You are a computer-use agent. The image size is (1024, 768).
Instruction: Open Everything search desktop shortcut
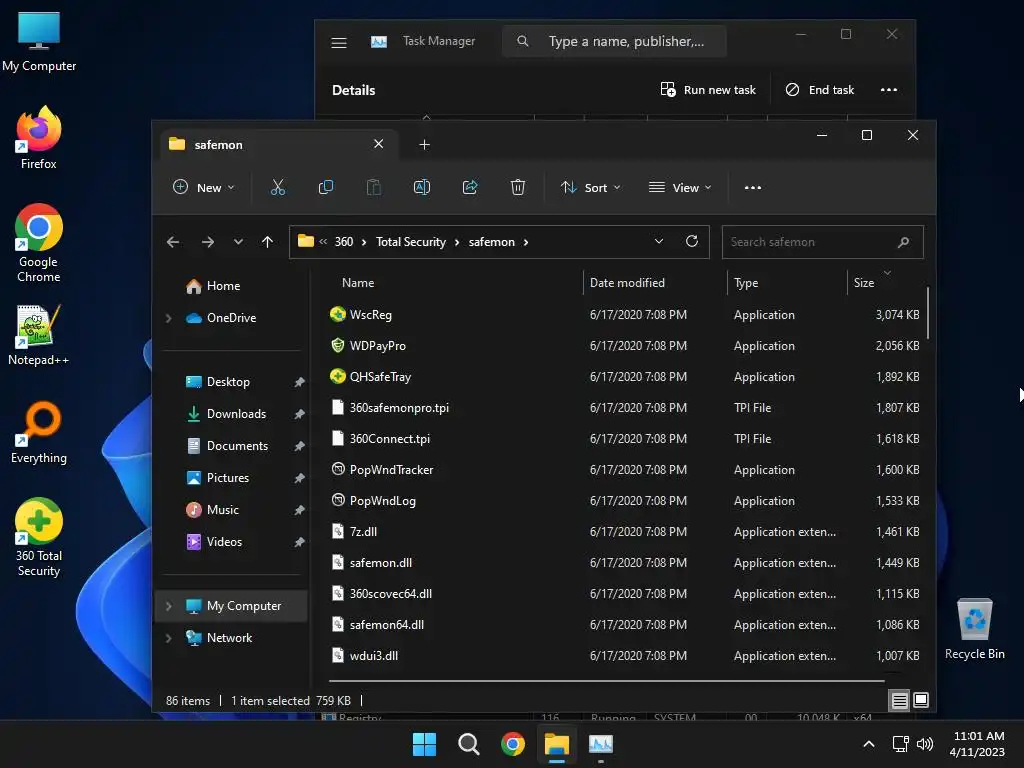click(39, 432)
